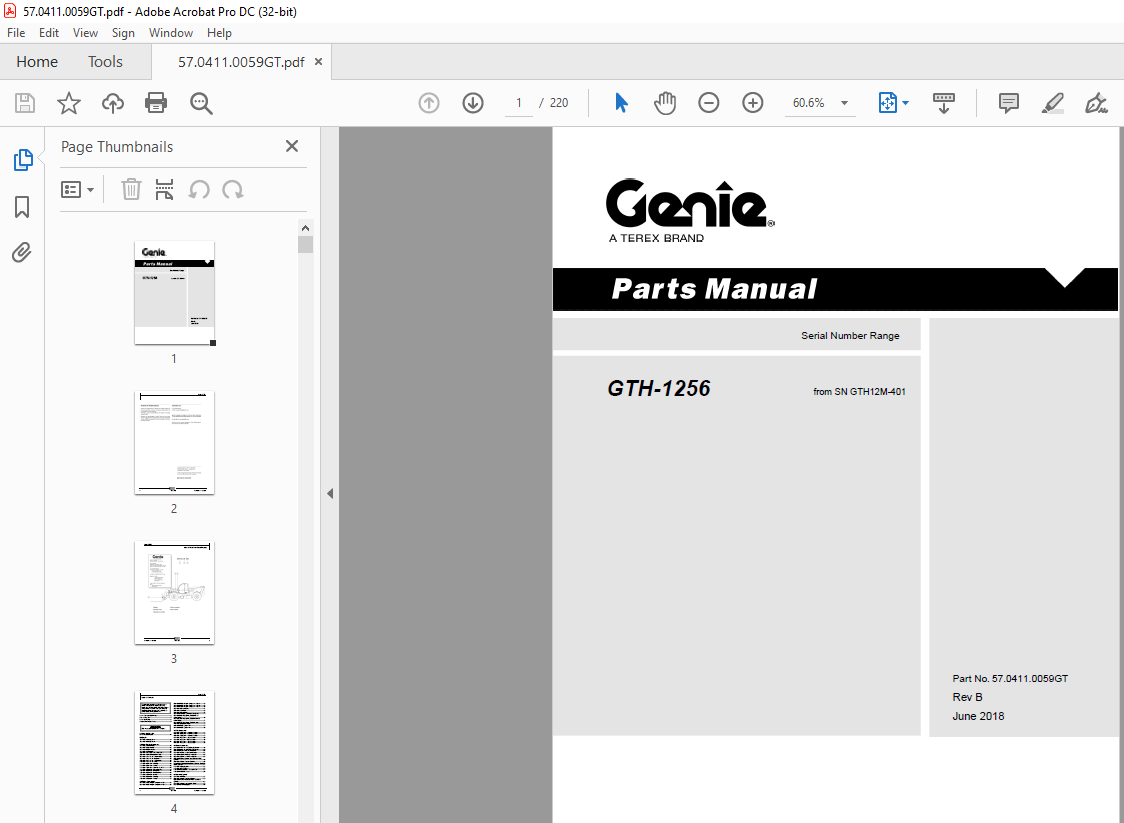Click the print pages scissors icon
1124x823 pixels.
click(164, 190)
